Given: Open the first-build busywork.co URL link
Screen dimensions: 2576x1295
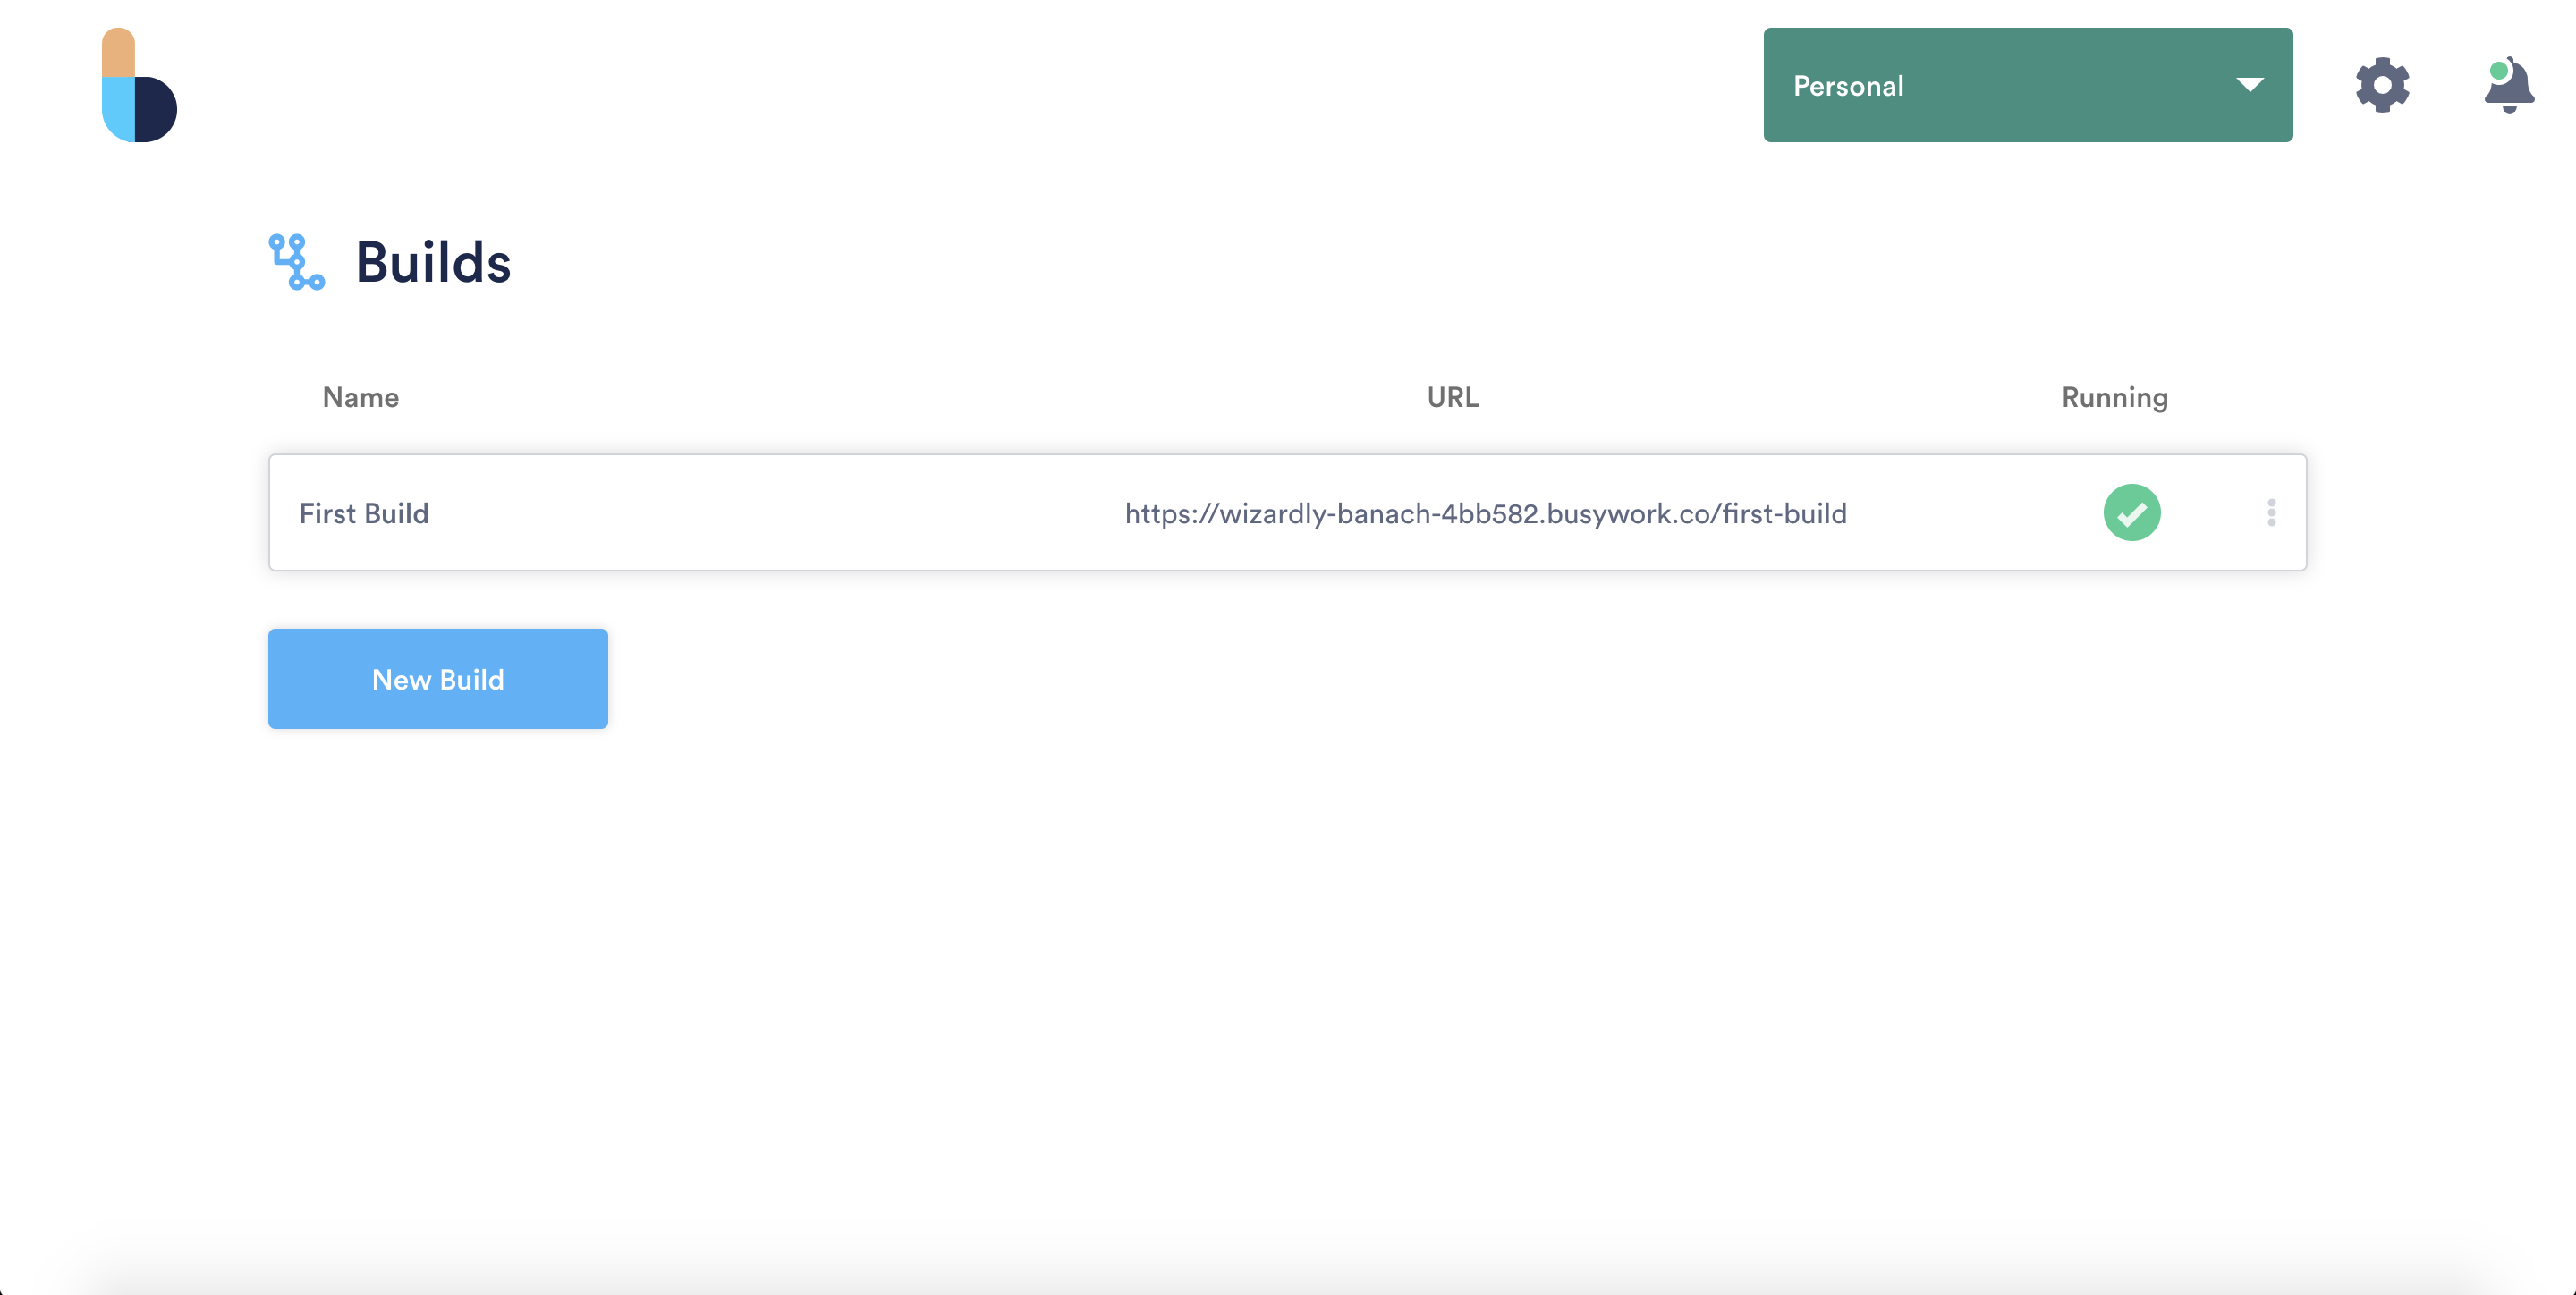Looking at the screenshot, I should (1485, 513).
